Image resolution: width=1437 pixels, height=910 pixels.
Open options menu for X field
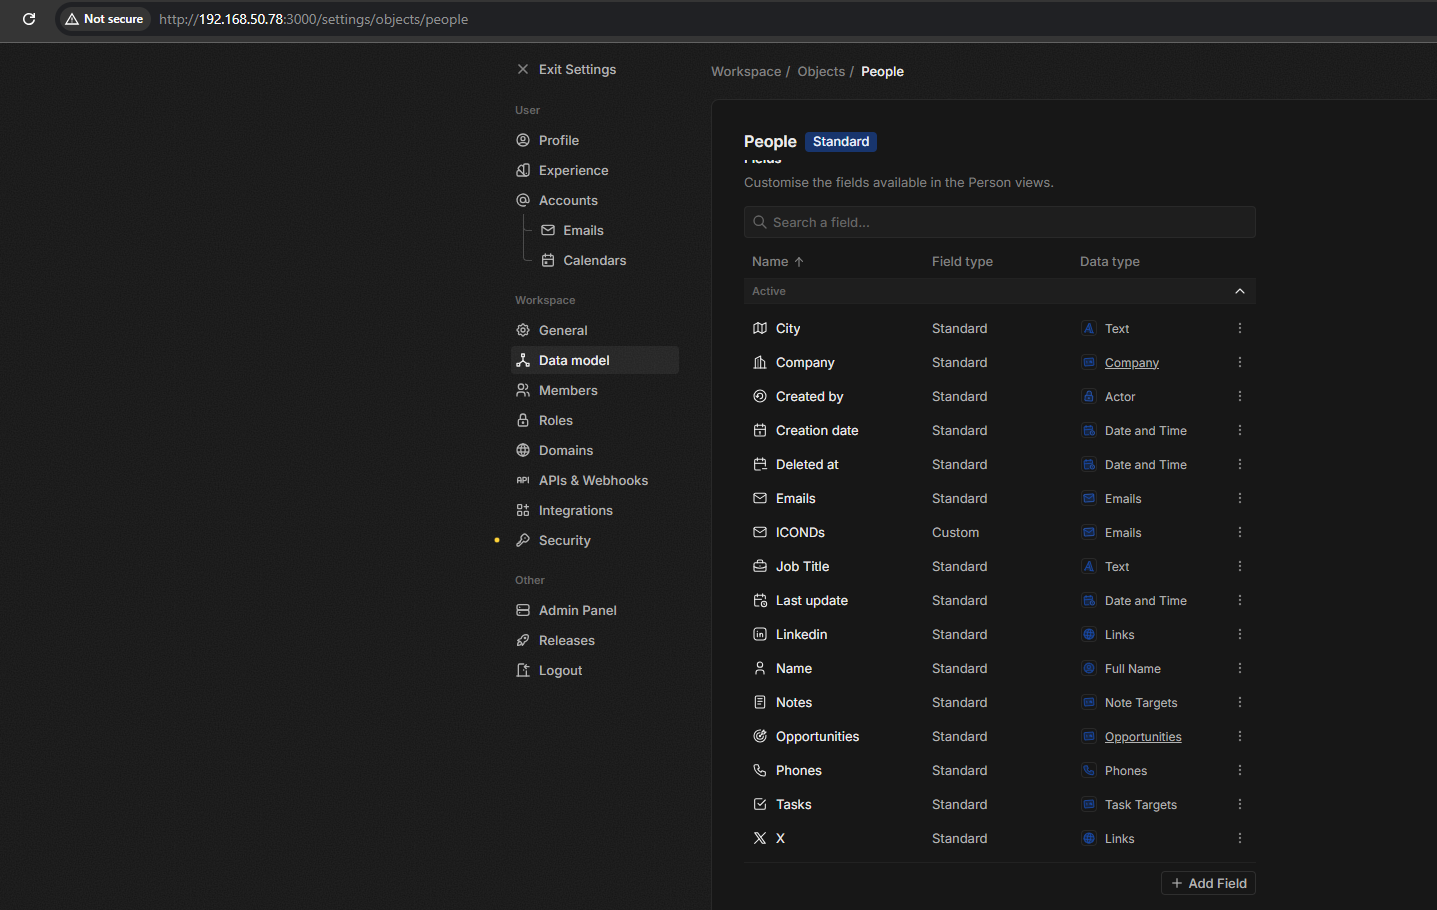pos(1240,838)
